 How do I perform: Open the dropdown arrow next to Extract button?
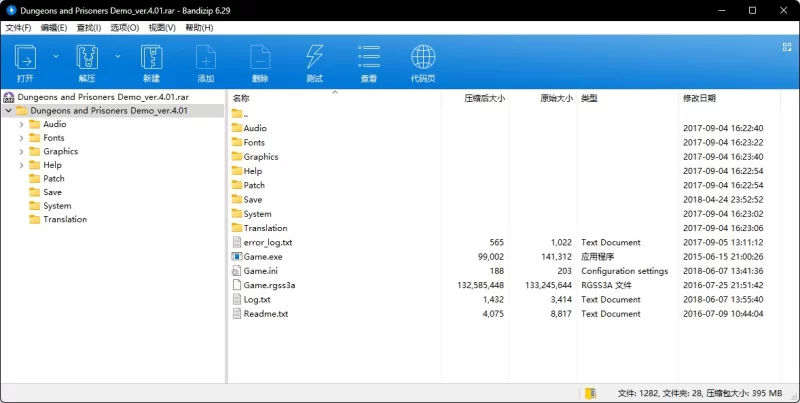[x=118, y=56]
